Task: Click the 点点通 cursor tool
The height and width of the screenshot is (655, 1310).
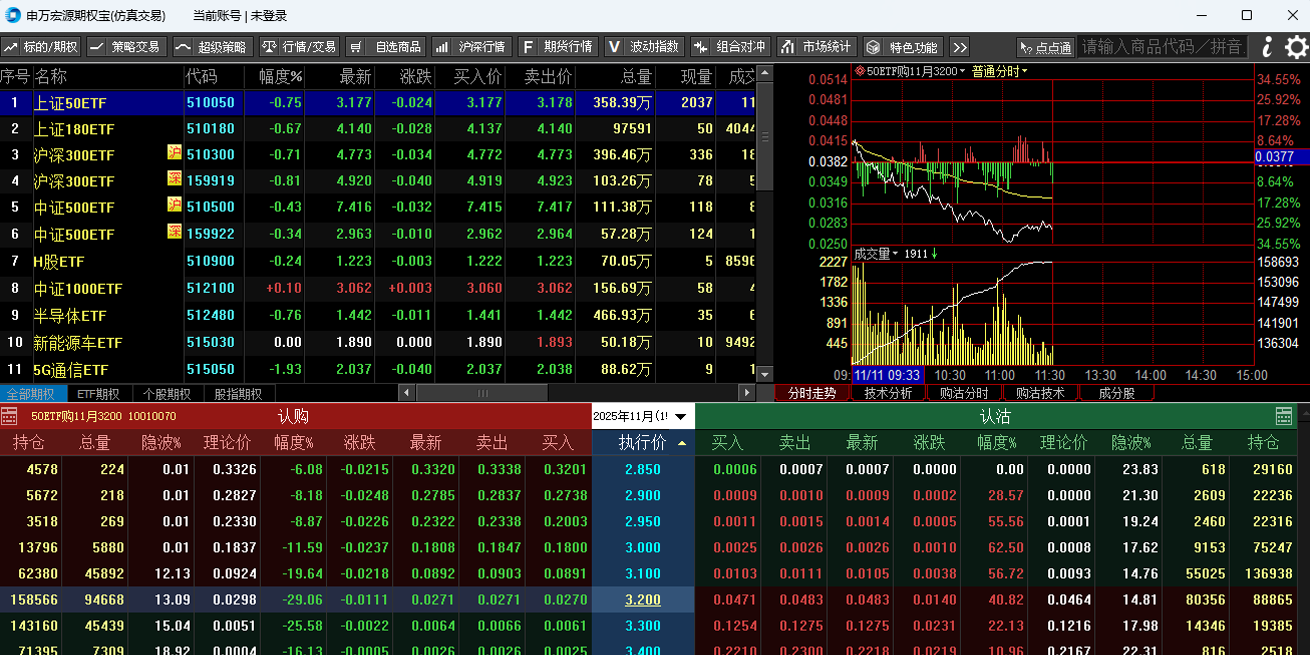Action: [1045, 47]
